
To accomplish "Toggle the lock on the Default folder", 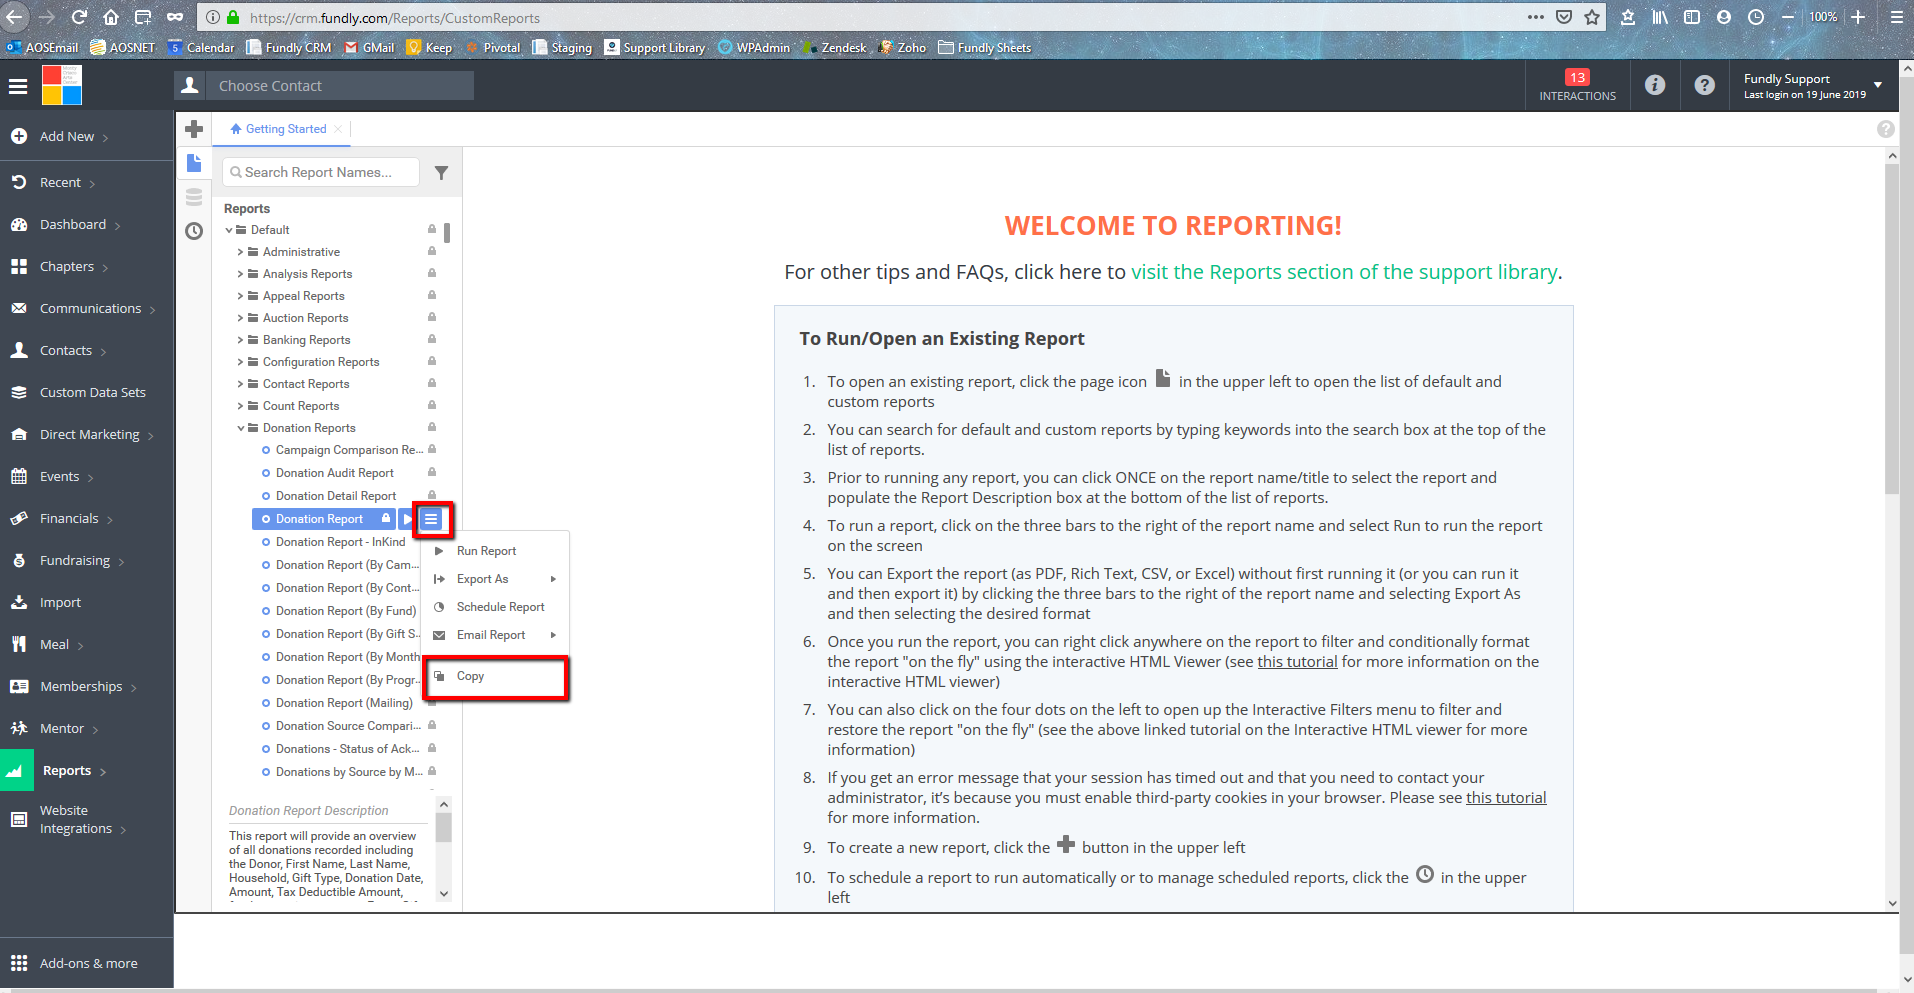I will click(430, 229).
